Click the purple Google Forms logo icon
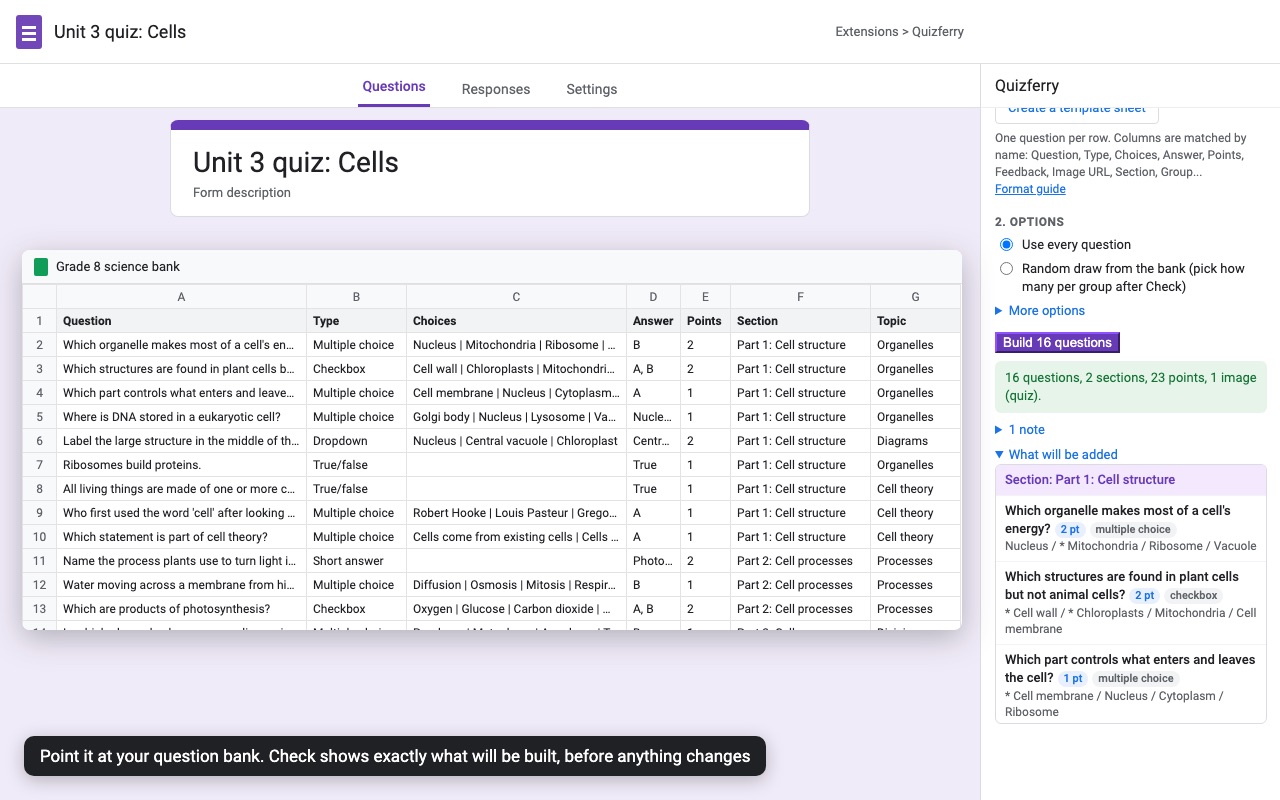 pyautogui.click(x=29, y=32)
